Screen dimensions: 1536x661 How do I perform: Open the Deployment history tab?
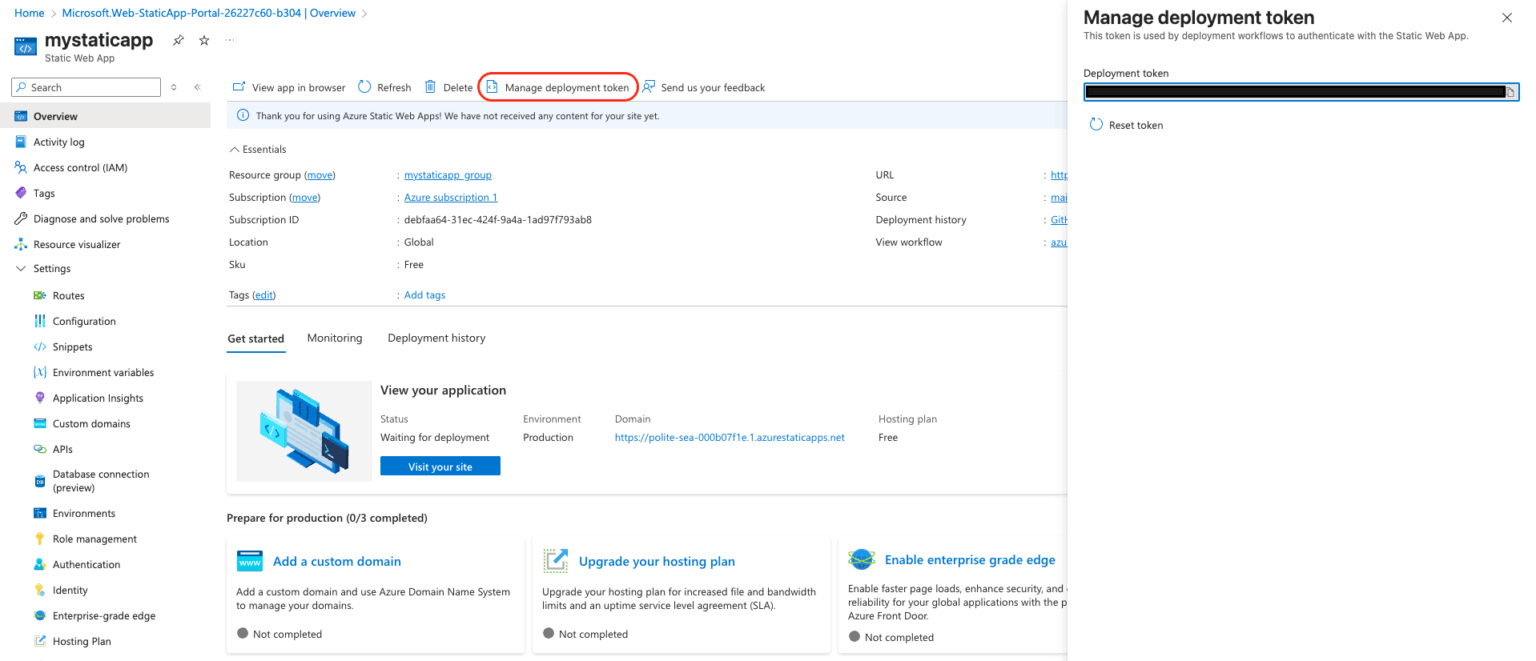tap(436, 338)
